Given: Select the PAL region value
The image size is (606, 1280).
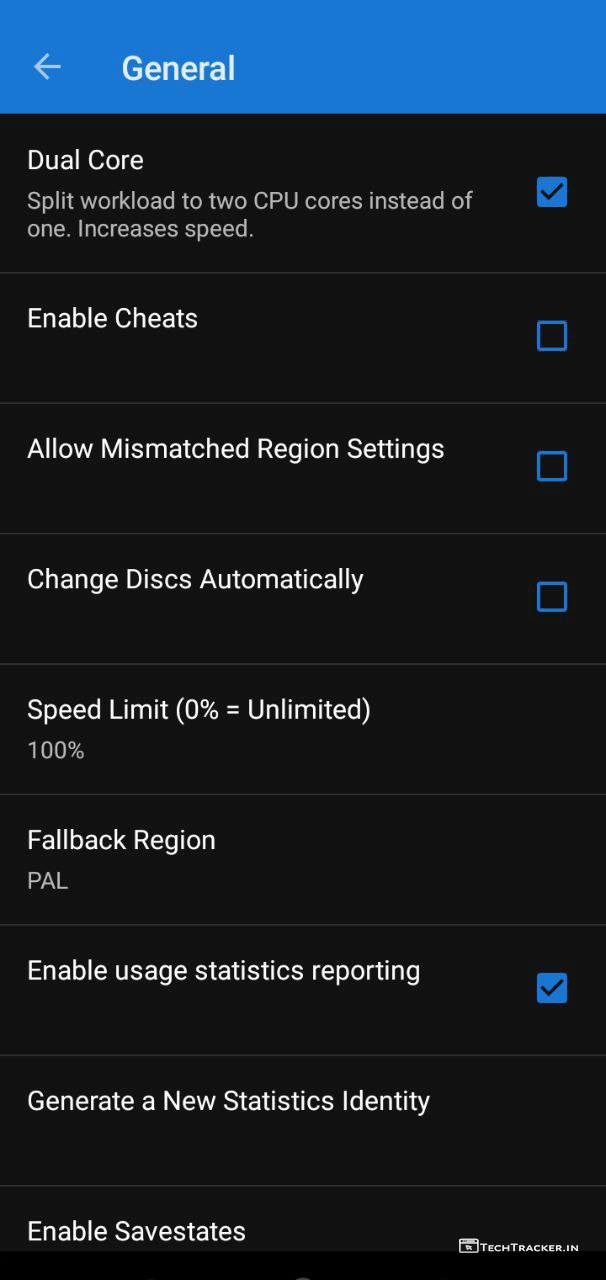Looking at the screenshot, I should coord(48,881).
